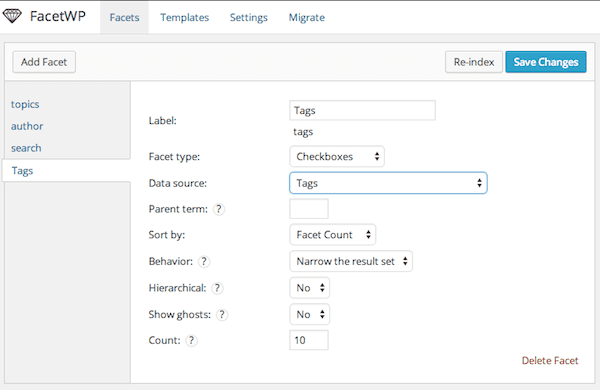This screenshot has width=600, height=390.
Task: Open help icon next to Hierarchical
Action: point(217,288)
